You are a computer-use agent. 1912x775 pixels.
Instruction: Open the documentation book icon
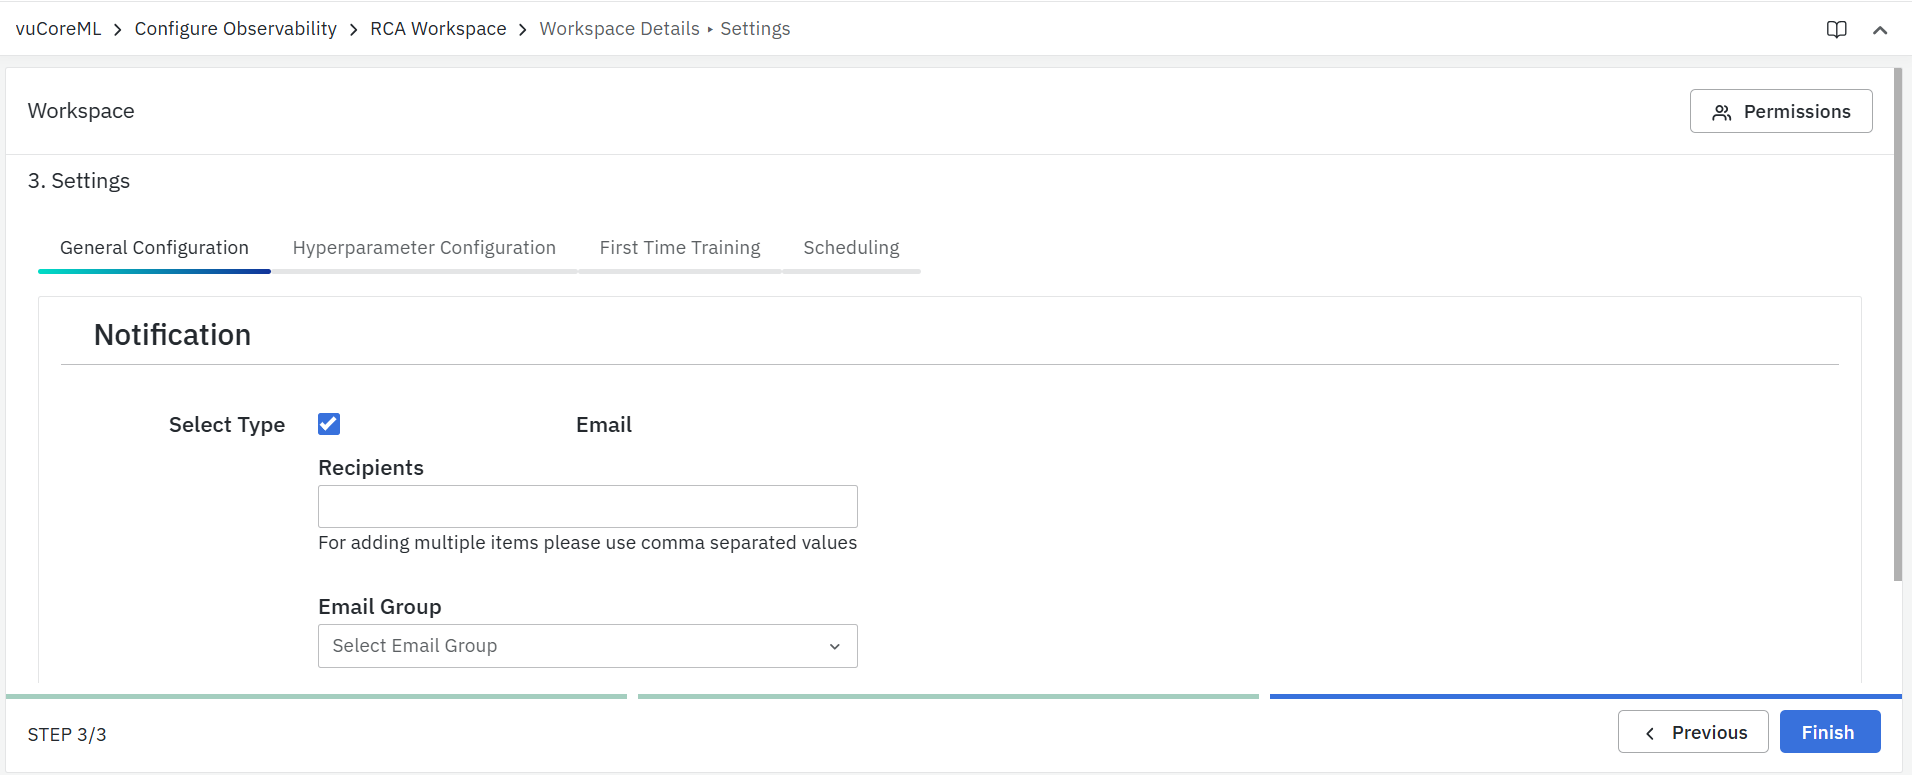(1836, 29)
